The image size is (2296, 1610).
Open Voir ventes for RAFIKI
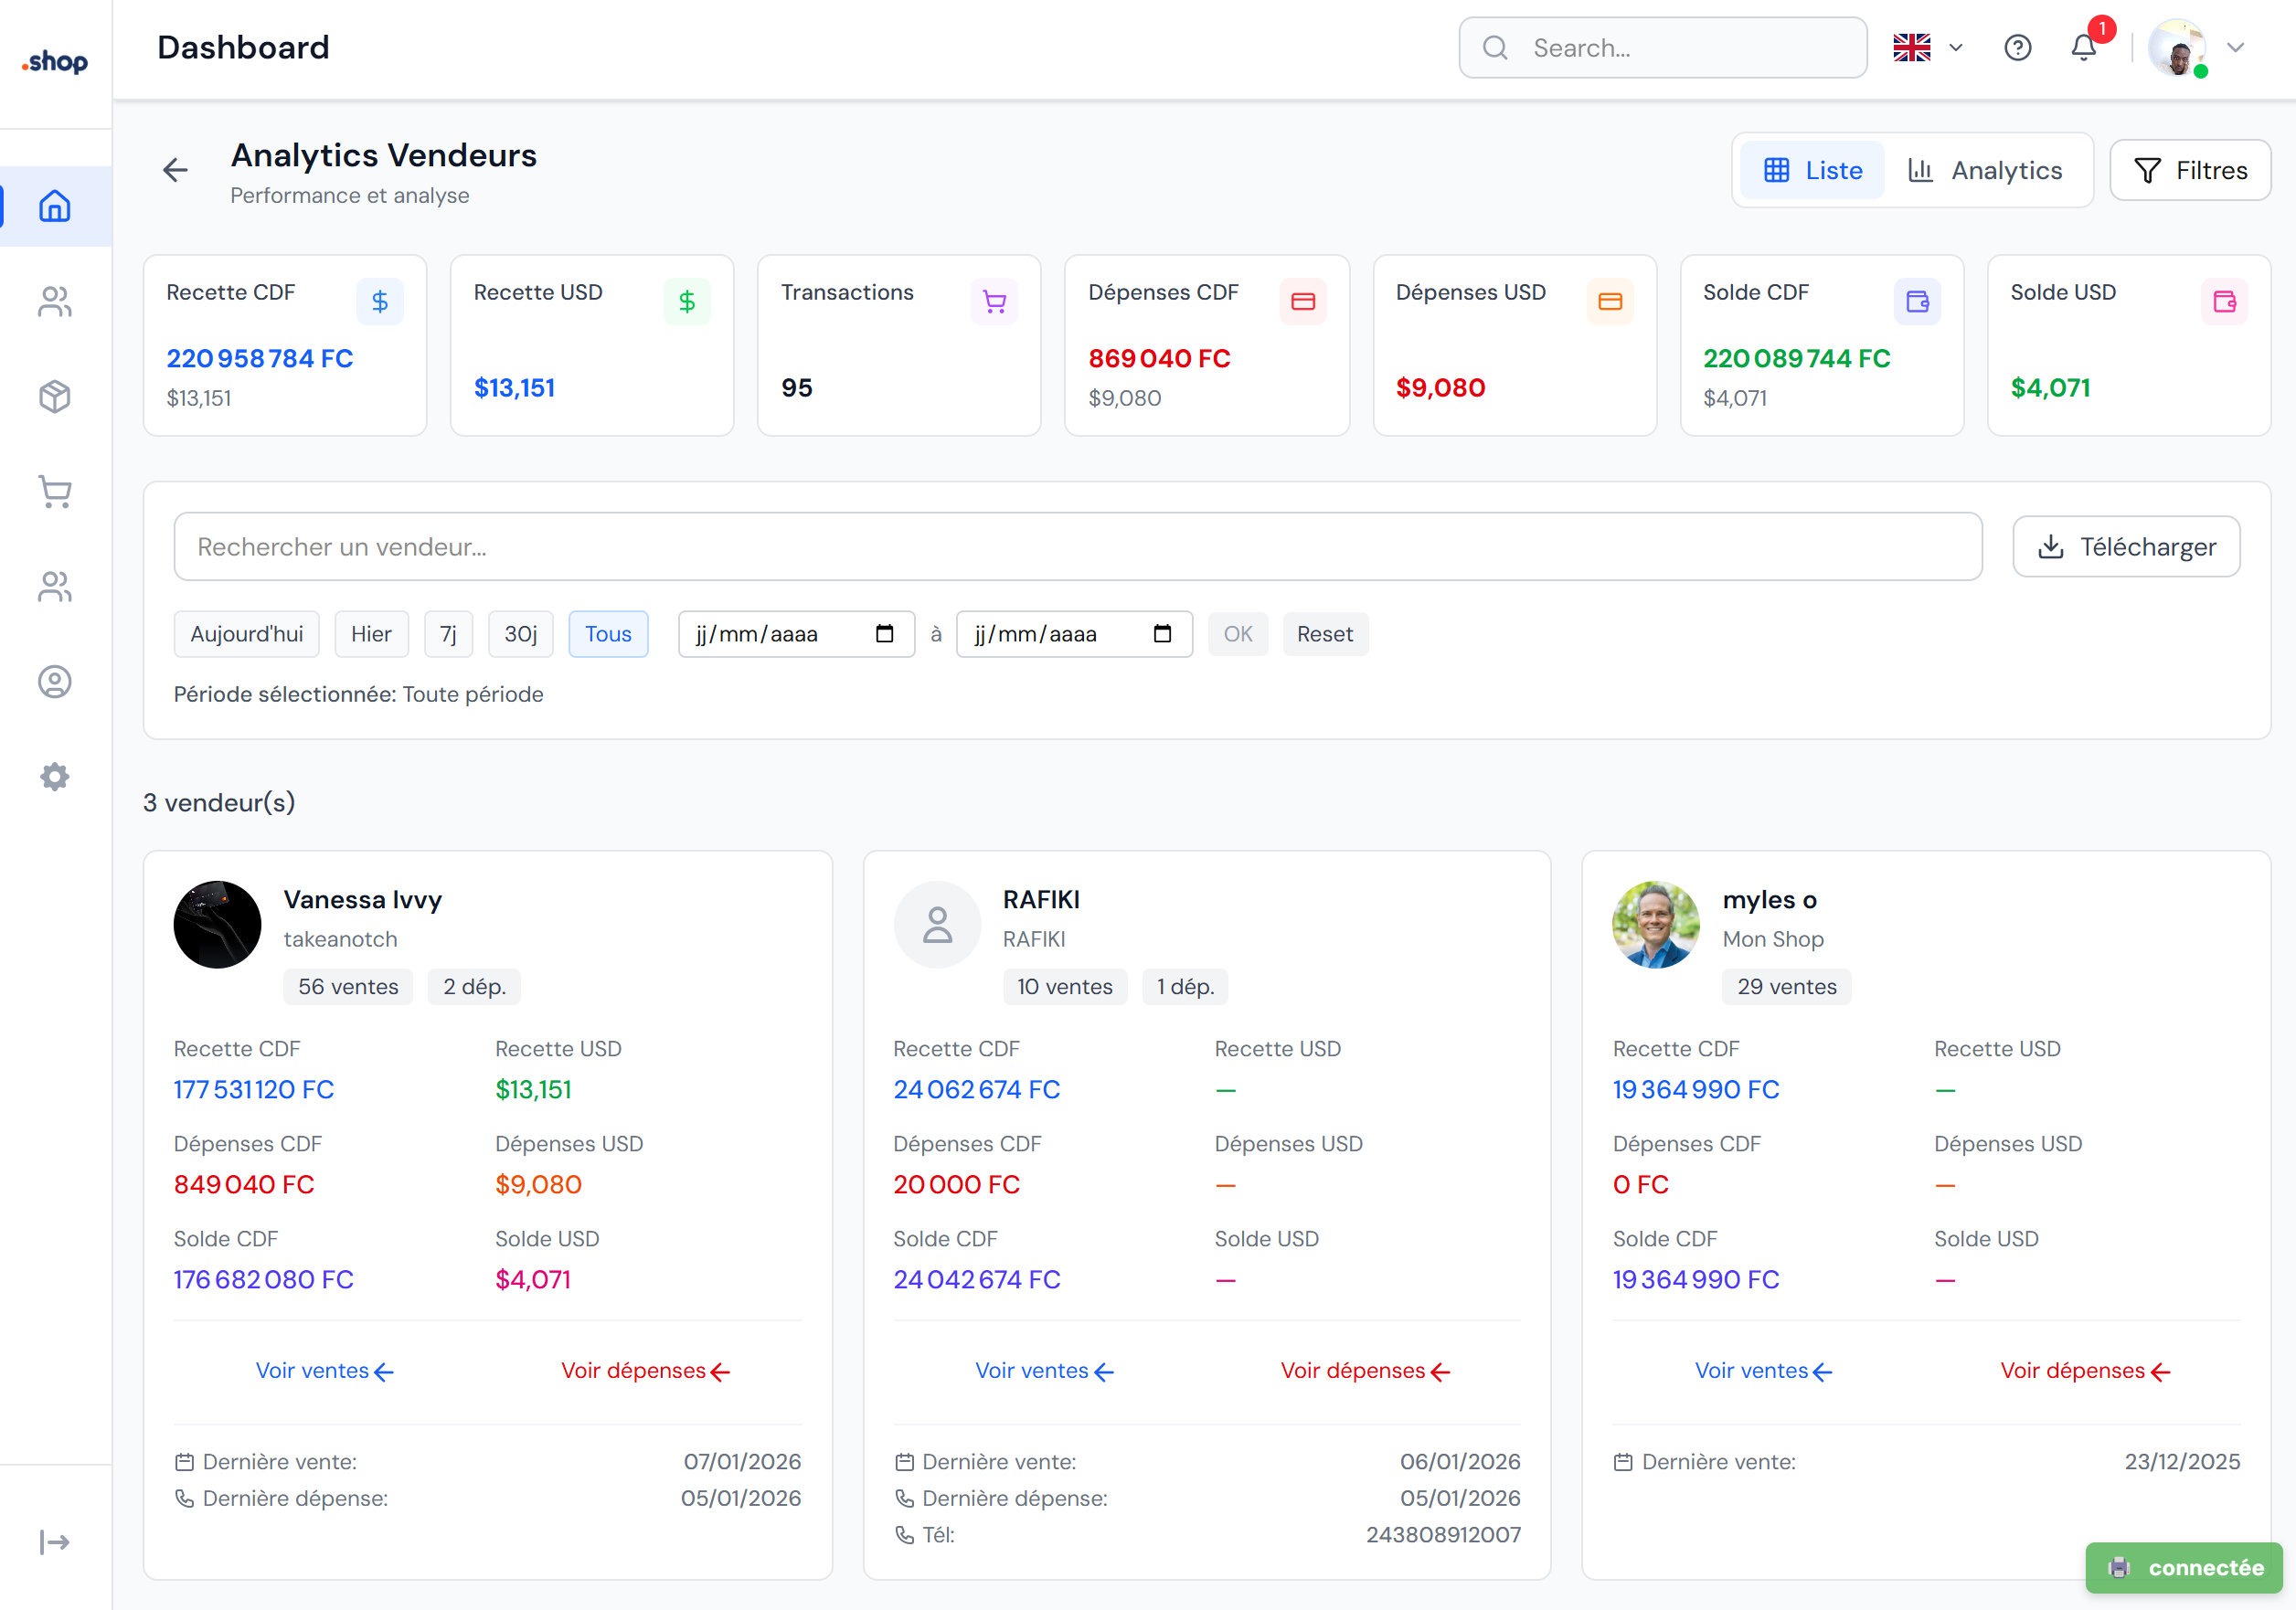pyautogui.click(x=1044, y=1371)
